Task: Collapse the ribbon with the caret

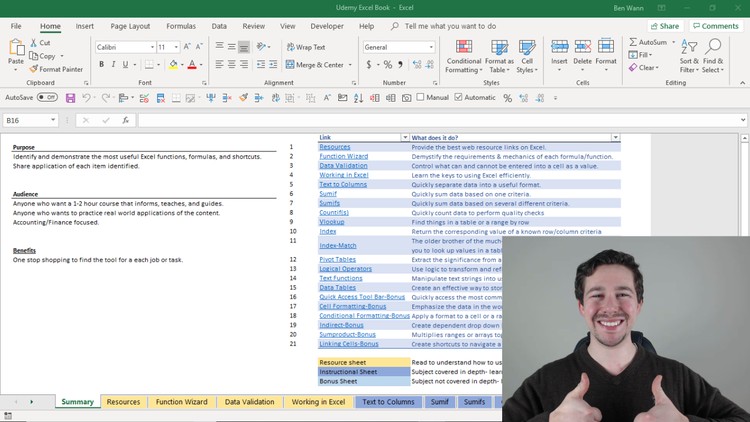Action: point(742,83)
